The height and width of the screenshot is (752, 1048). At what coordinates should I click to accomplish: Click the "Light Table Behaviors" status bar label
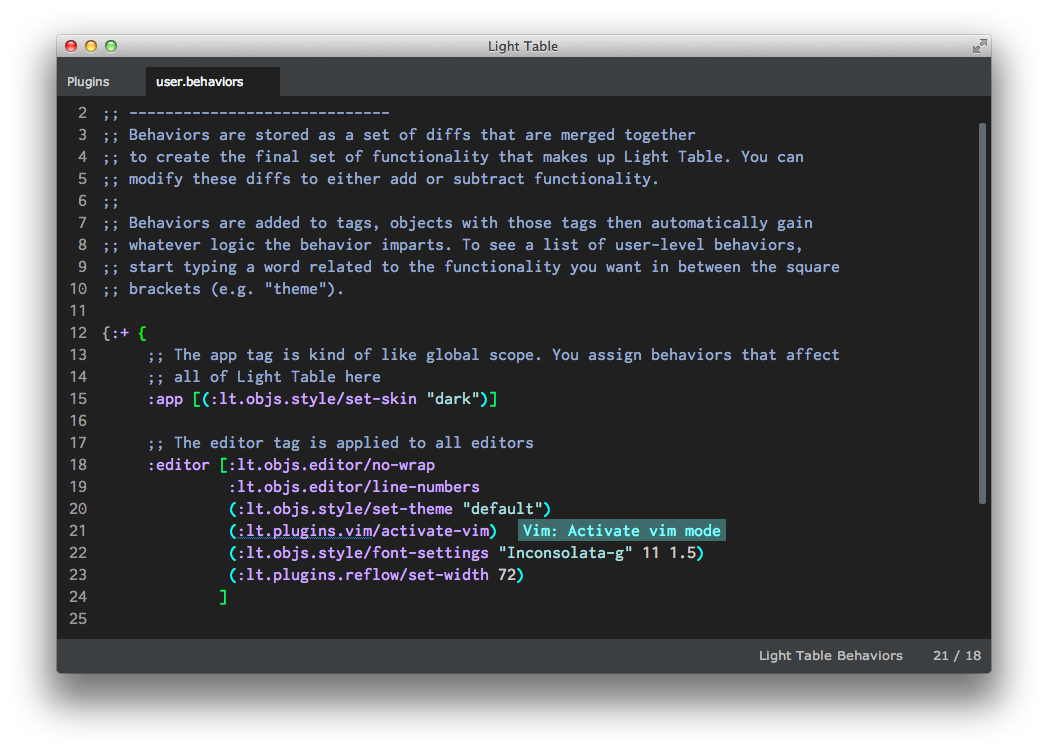pyautogui.click(x=830, y=656)
